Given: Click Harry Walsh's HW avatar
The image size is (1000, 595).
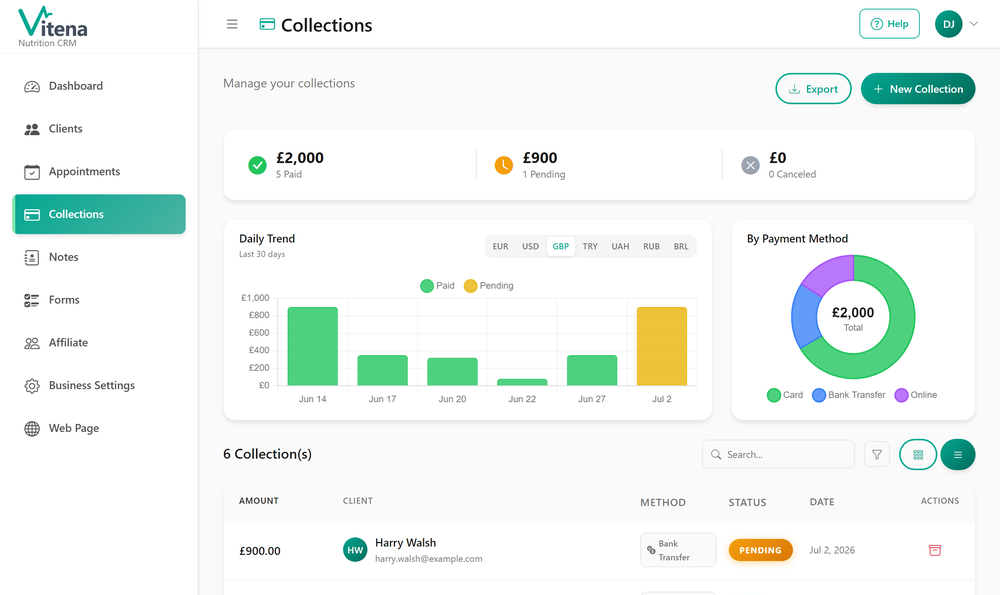Looking at the screenshot, I should [355, 550].
